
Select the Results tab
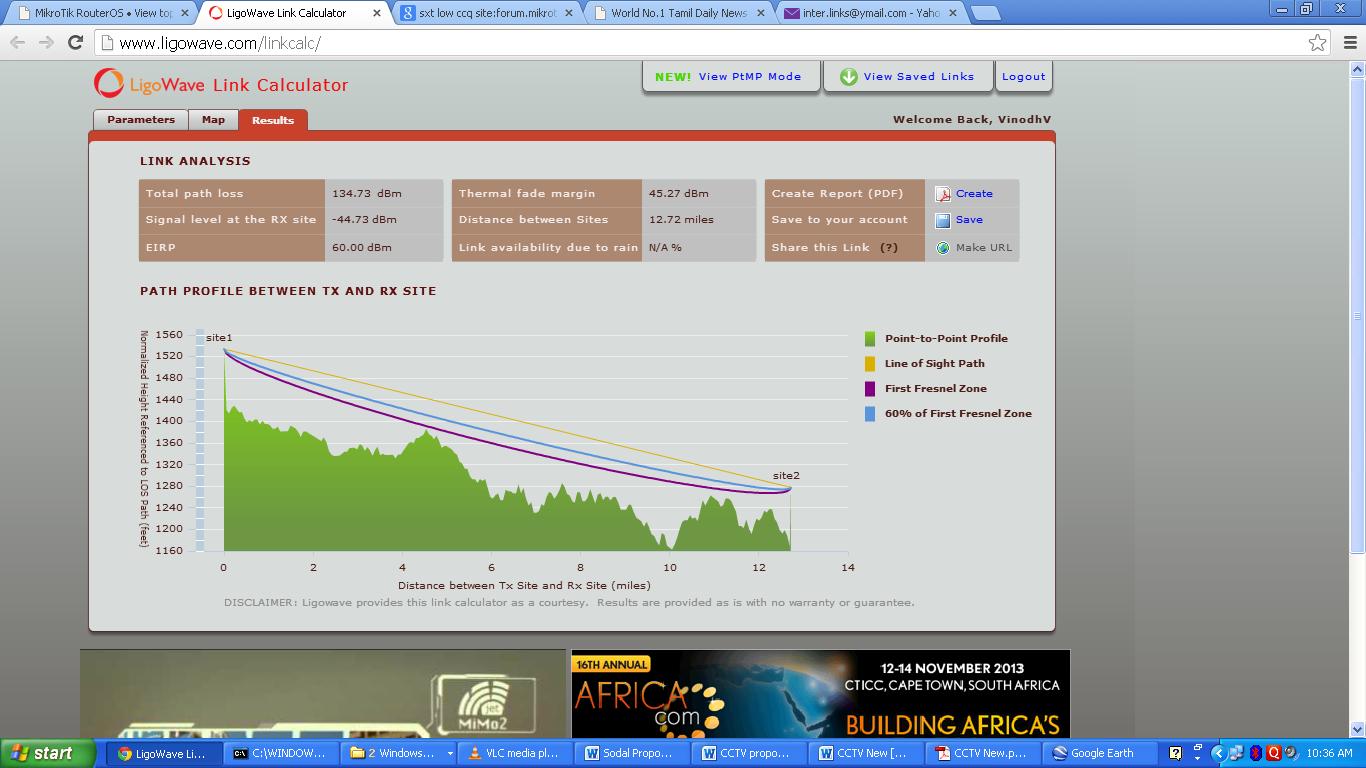[273, 120]
